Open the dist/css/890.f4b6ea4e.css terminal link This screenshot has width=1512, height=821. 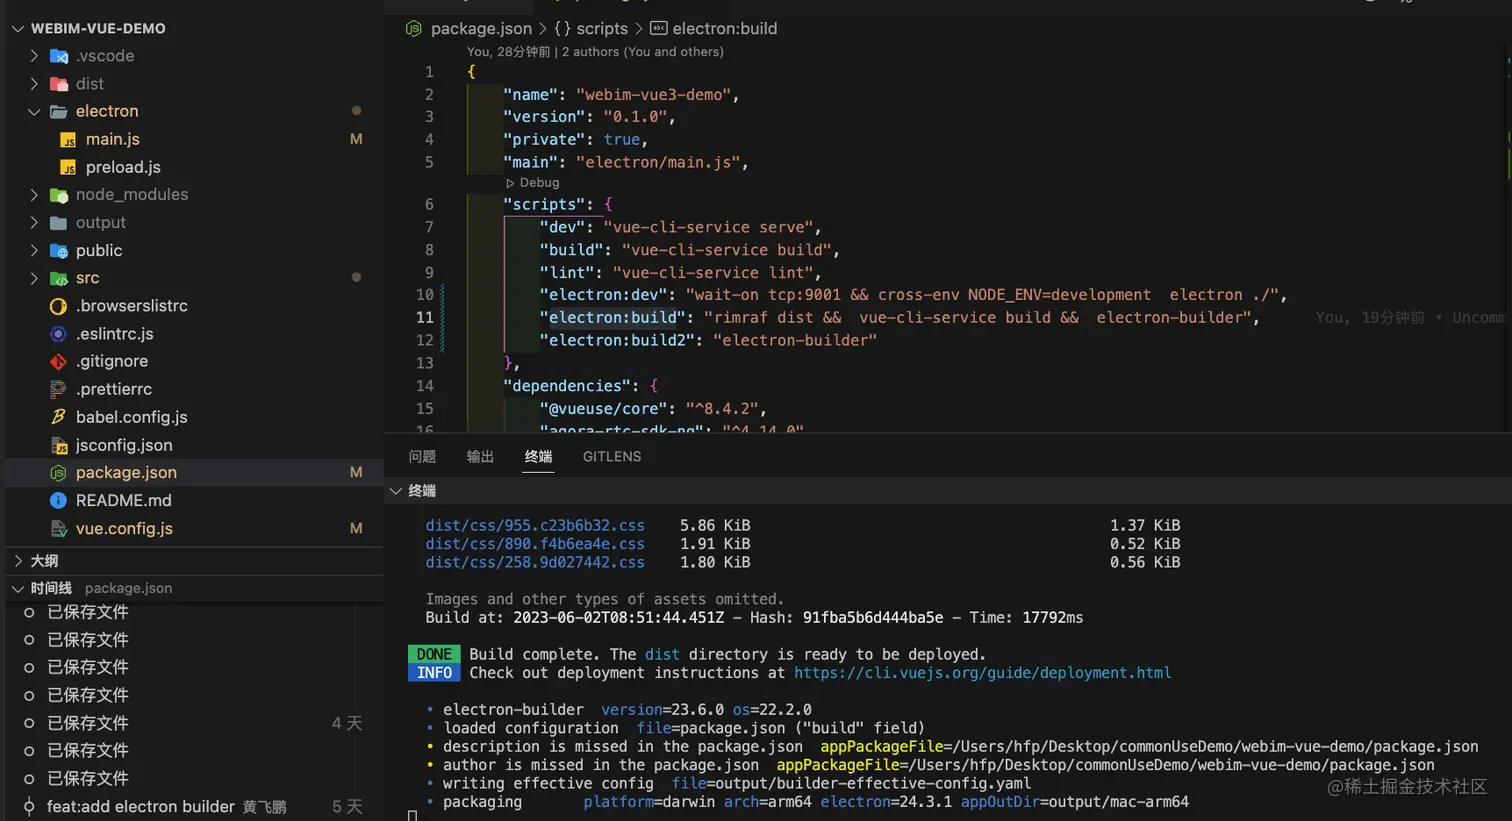click(535, 544)
